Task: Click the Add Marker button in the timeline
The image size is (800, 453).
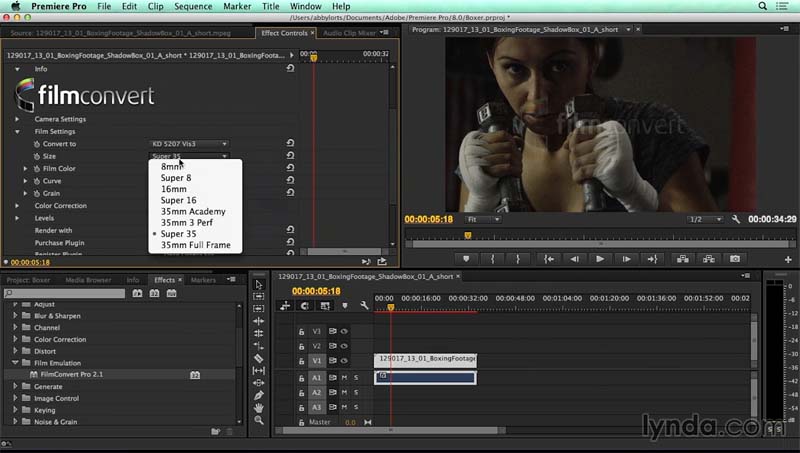Action: click(344, 305)
